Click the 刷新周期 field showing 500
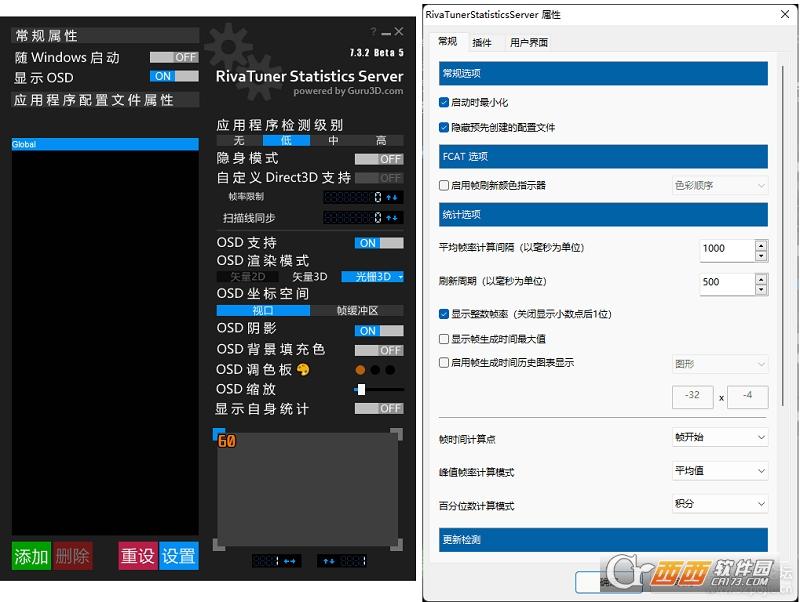Image resolution: width=800 pixels, height=602 pixels. click(727, 283)
